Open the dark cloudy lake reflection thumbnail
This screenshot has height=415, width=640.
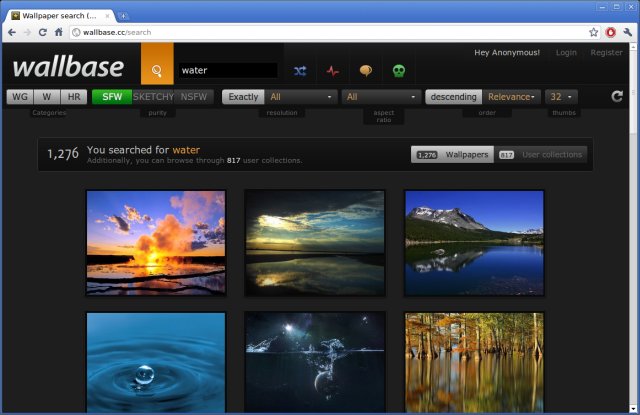pos(315,243)
